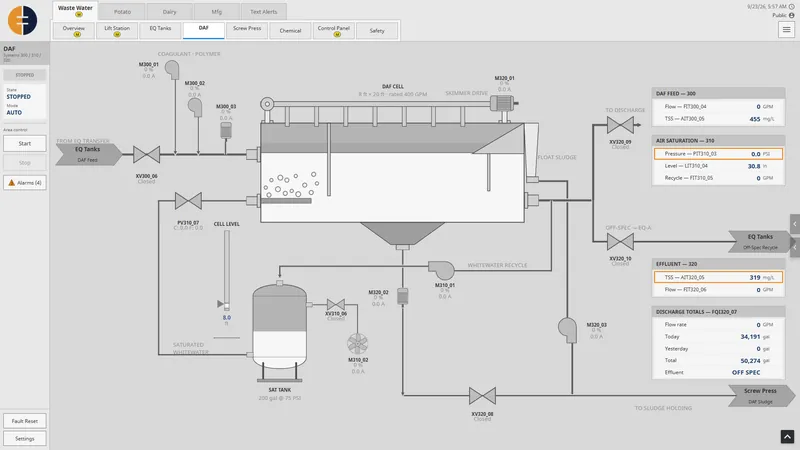Image resolution: width=800 pixels, height=450 pixels.
Task: Follow the EQ Tanks DAF Feed link arrow
Action: (88, 154)
